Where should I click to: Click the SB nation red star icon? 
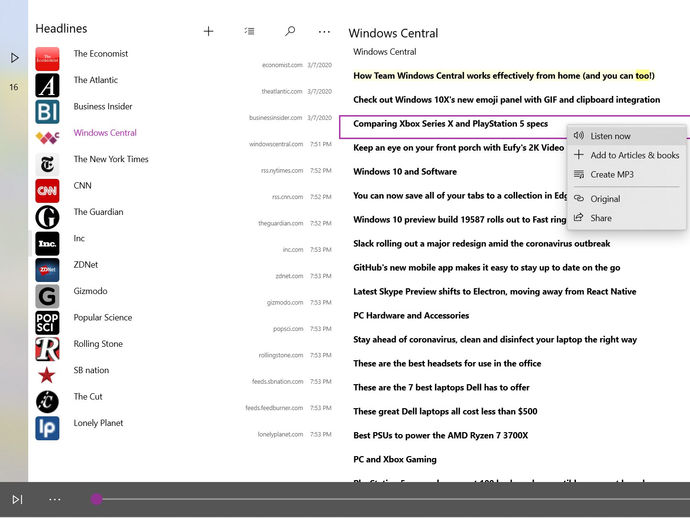coord(47,375)
